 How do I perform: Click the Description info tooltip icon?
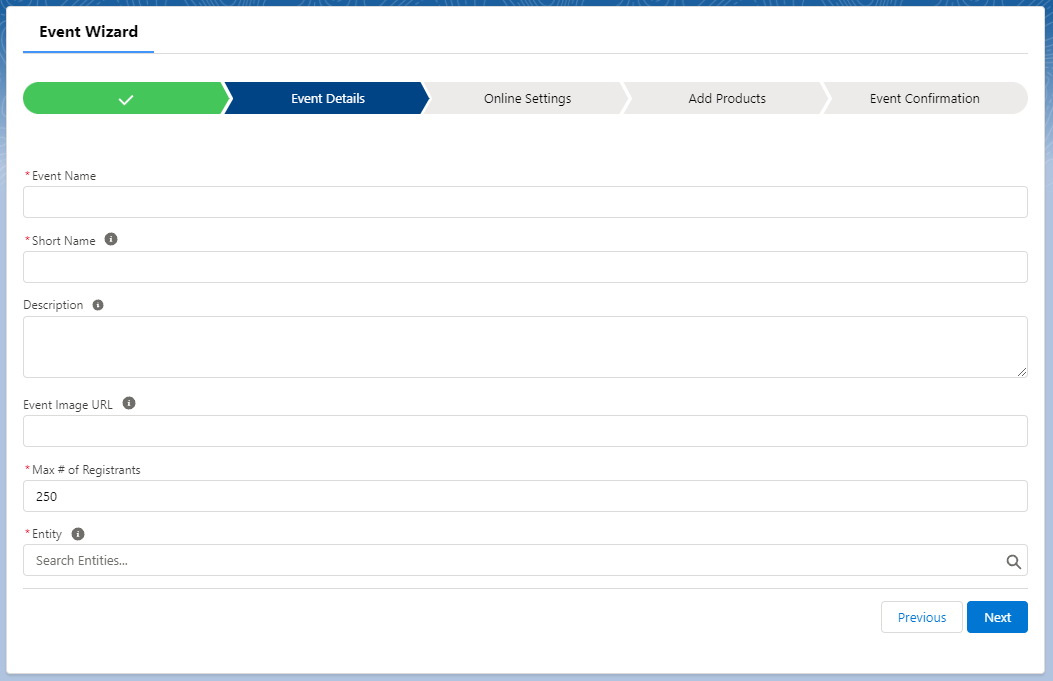[x=98, y=305]
